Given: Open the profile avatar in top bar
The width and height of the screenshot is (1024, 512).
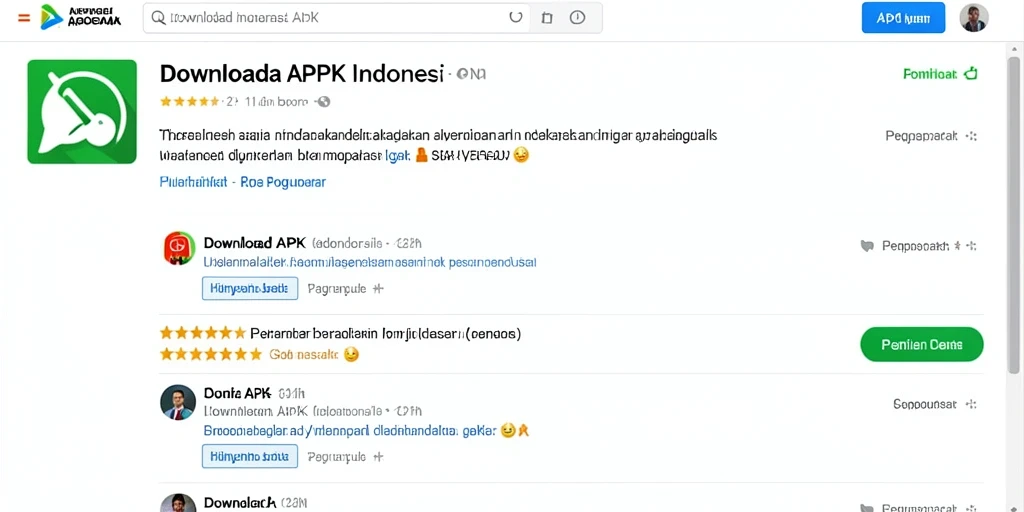Looking at the screenshot, I should 974,18.
